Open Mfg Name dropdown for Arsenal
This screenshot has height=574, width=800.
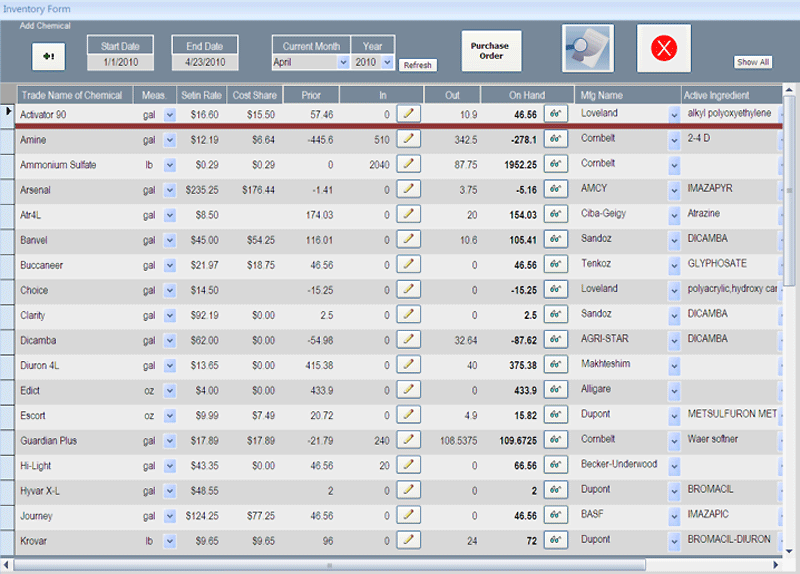[x=674, y=190]
